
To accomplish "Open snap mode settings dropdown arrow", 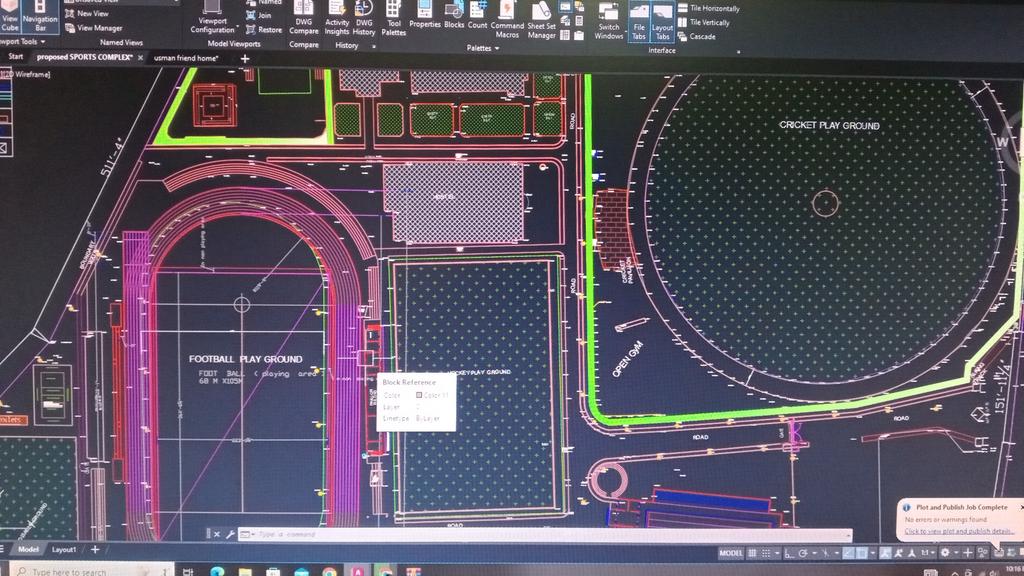I will click(x=777, y=554).
